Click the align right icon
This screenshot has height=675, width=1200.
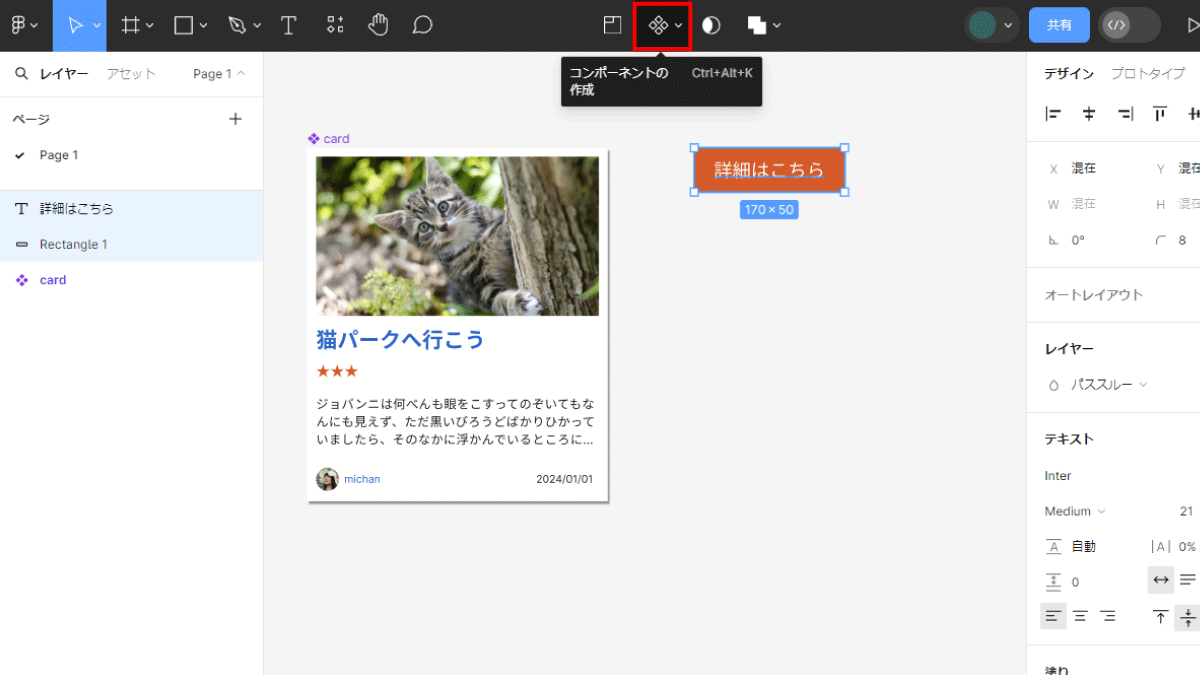point(1125,114)
